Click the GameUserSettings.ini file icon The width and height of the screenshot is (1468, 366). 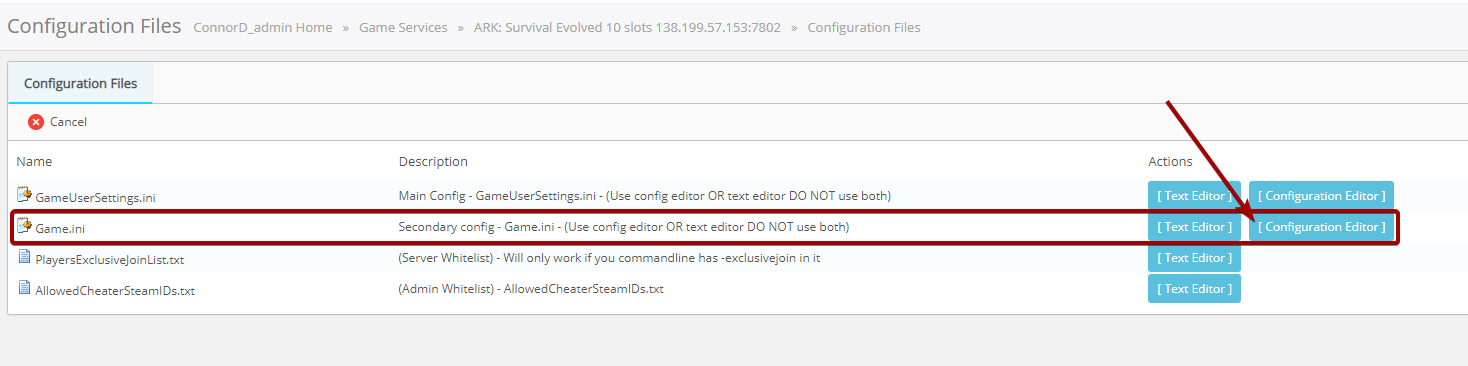(x=25, y=195)
